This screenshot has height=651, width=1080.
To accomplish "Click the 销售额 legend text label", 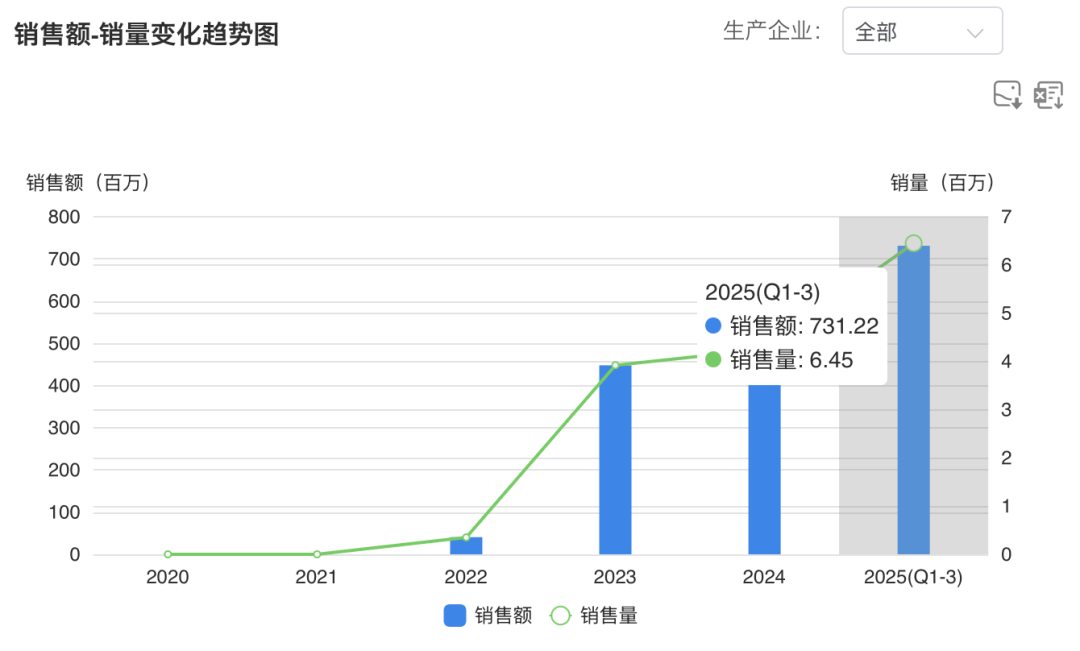I will click(503, 615).
